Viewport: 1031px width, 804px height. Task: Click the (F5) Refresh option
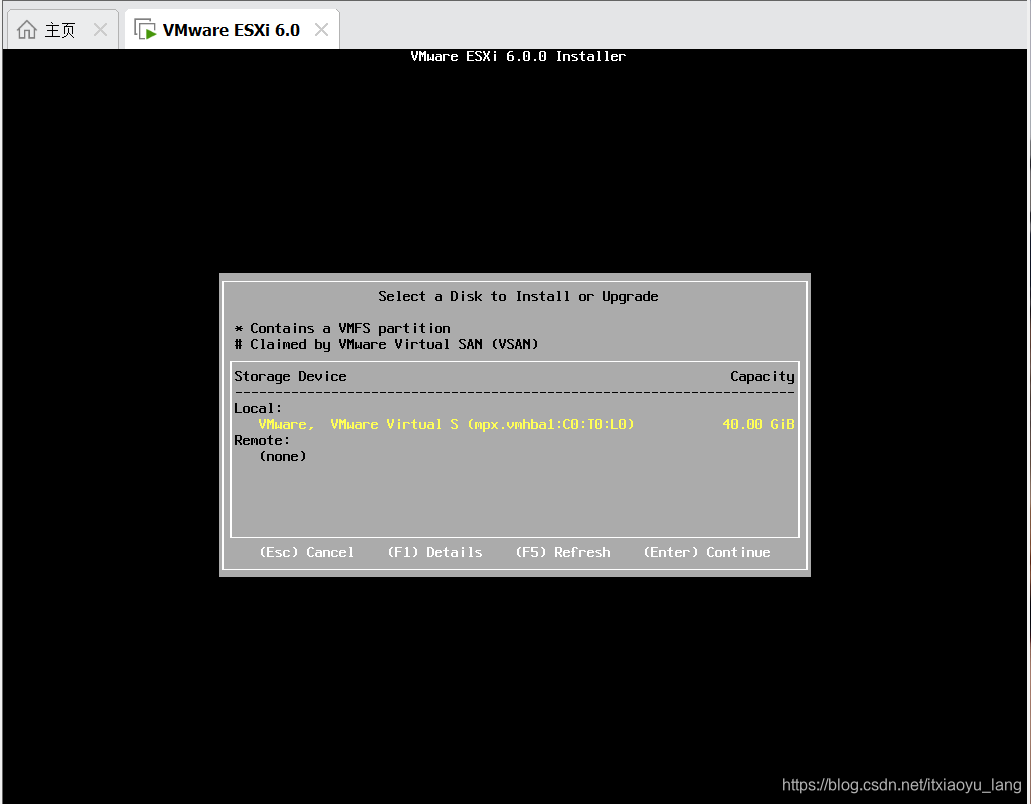563,552
